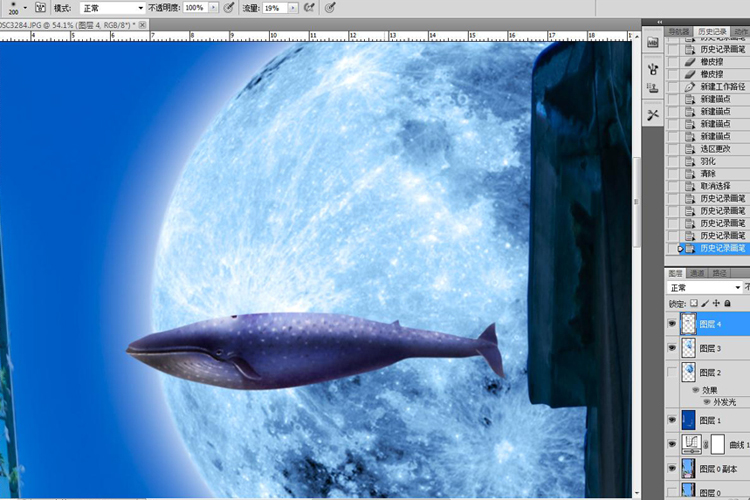Switch to the 导航器 (Navigator) tab

[x=679, y=32]
